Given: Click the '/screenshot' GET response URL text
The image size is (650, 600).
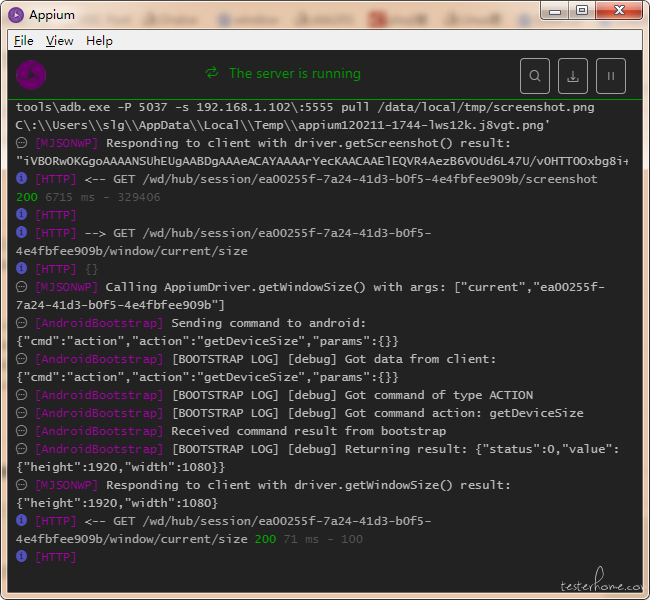Looking at the screenshot, I should click(x=370, y=179).
